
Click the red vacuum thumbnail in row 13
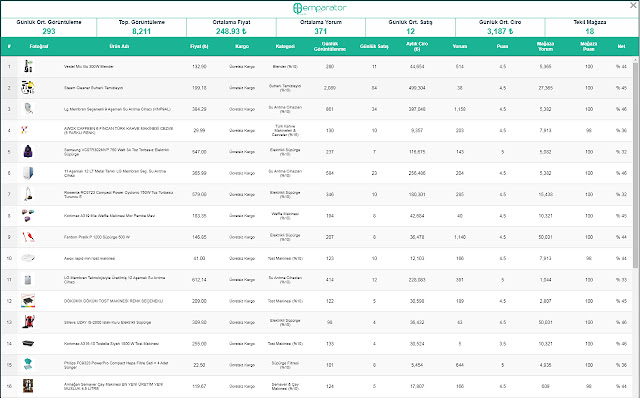point(28,322)
